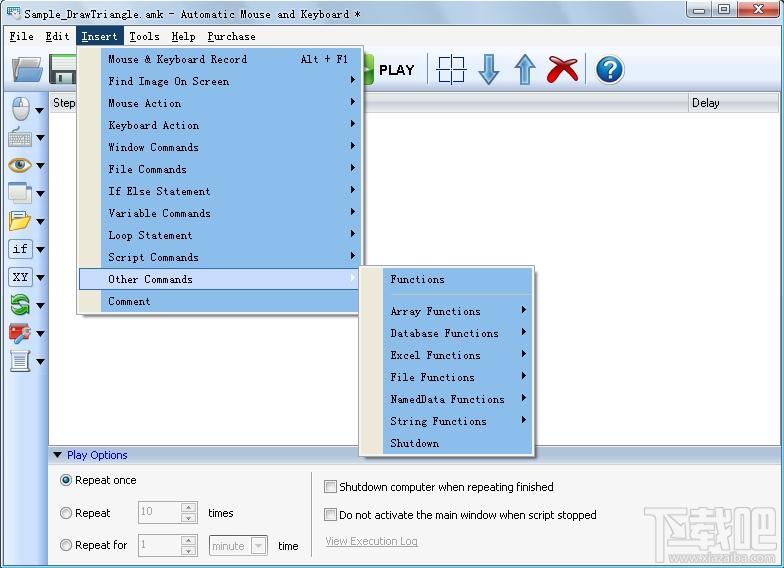The image size is (784, 568).
Task: Select Functions in the submenu
Action: pyautogui.click(x=446, y=280)
